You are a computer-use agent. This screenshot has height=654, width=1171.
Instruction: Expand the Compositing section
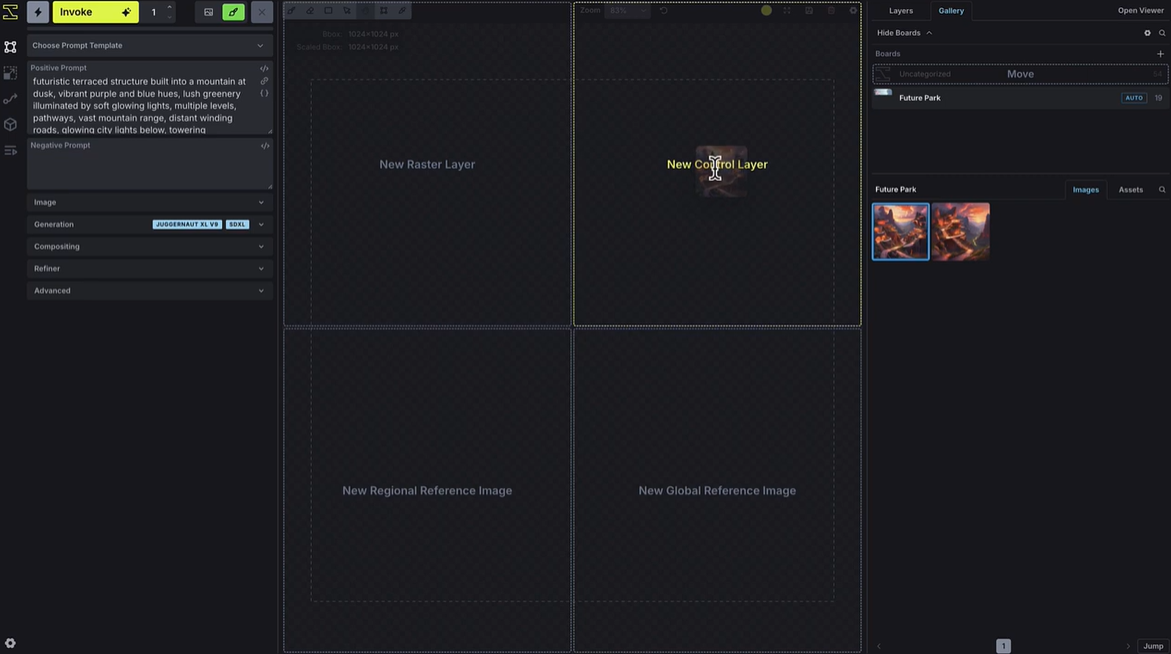(x=149, y=246)
